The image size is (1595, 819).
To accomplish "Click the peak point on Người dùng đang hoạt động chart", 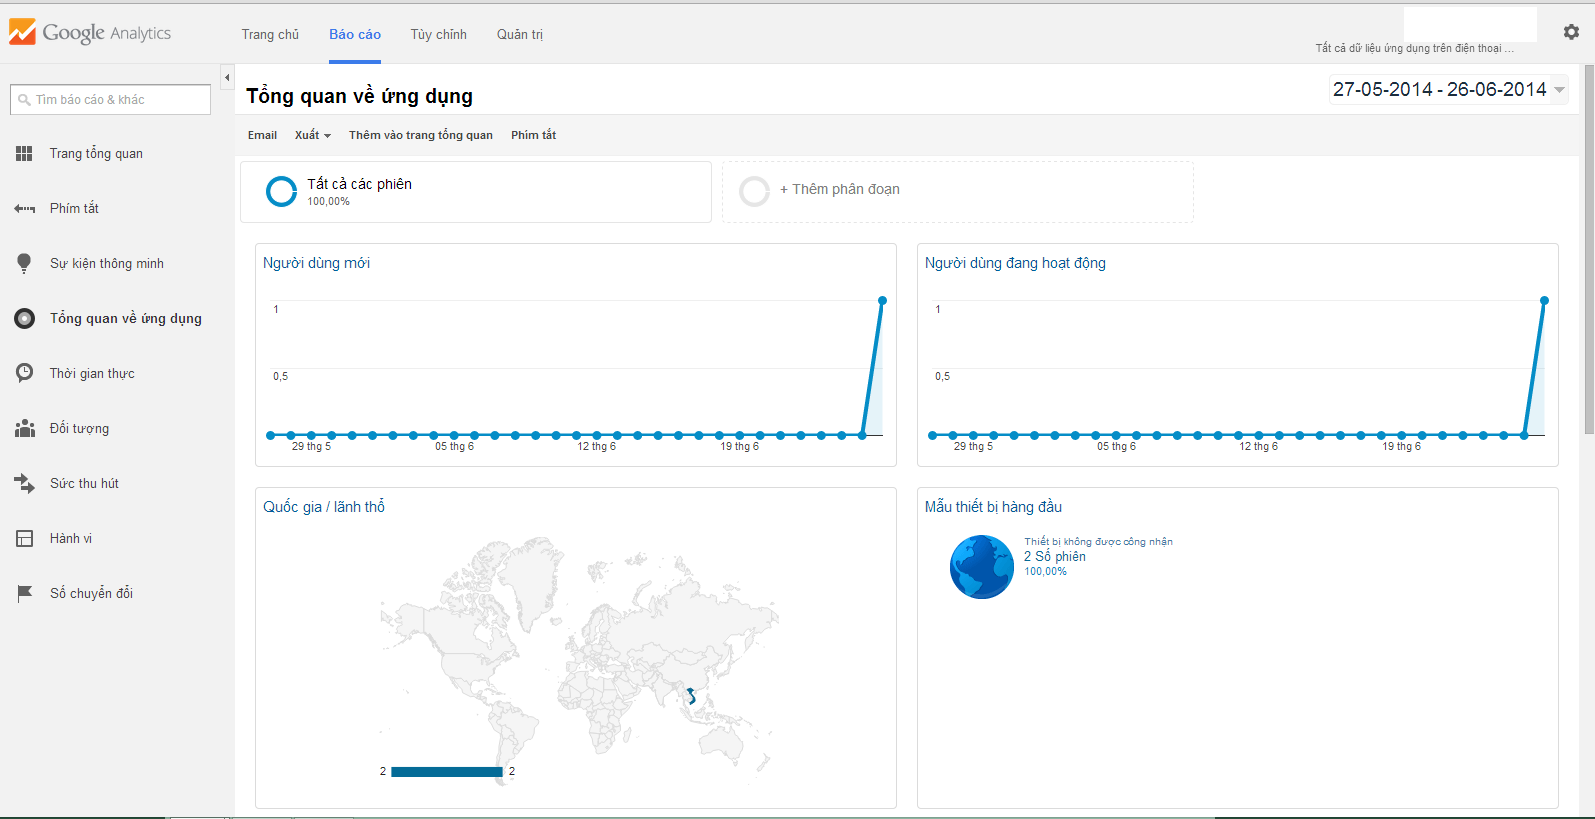I will tap(1544, 300).
